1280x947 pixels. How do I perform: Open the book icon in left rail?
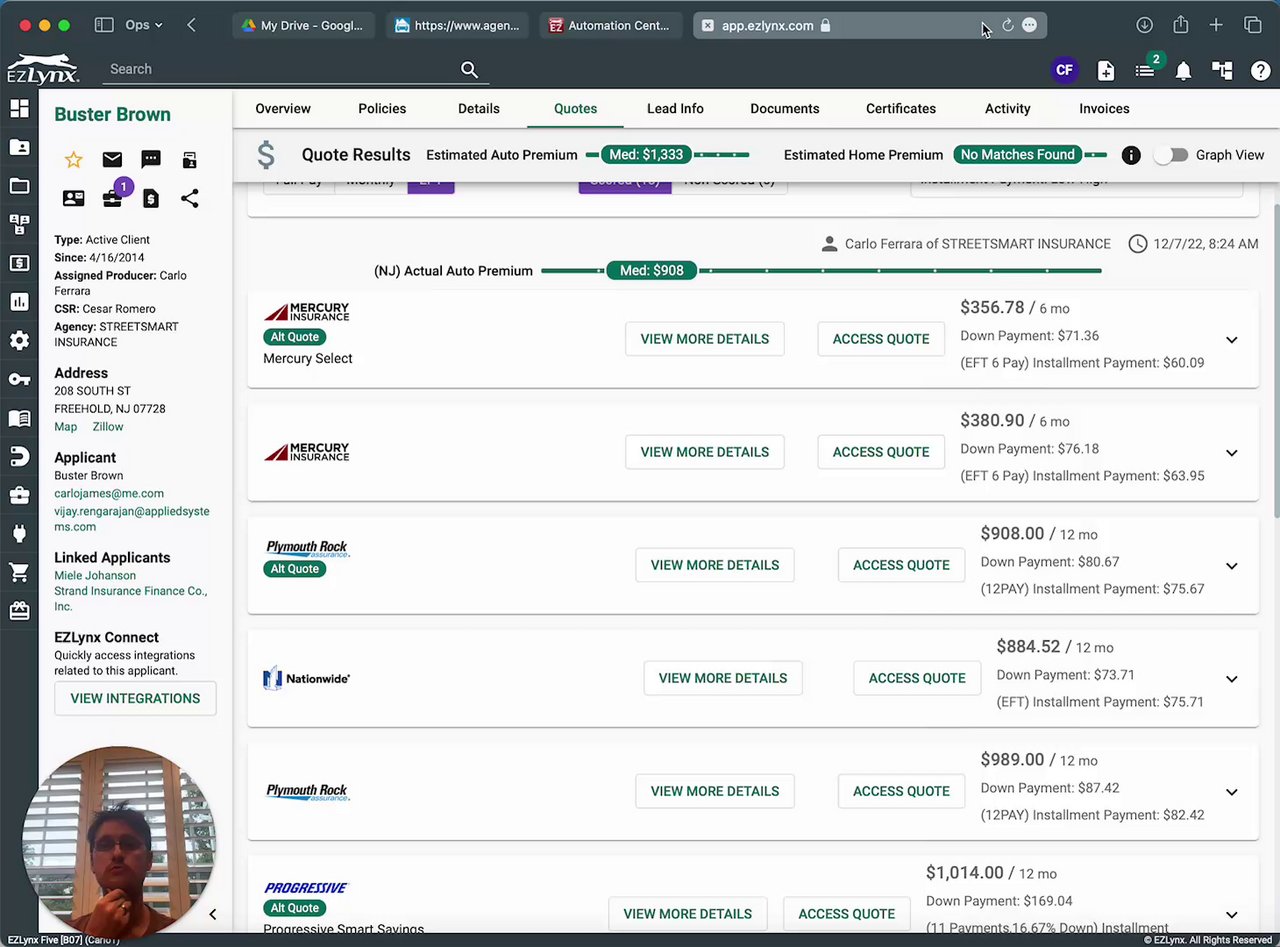pos(19,418)
